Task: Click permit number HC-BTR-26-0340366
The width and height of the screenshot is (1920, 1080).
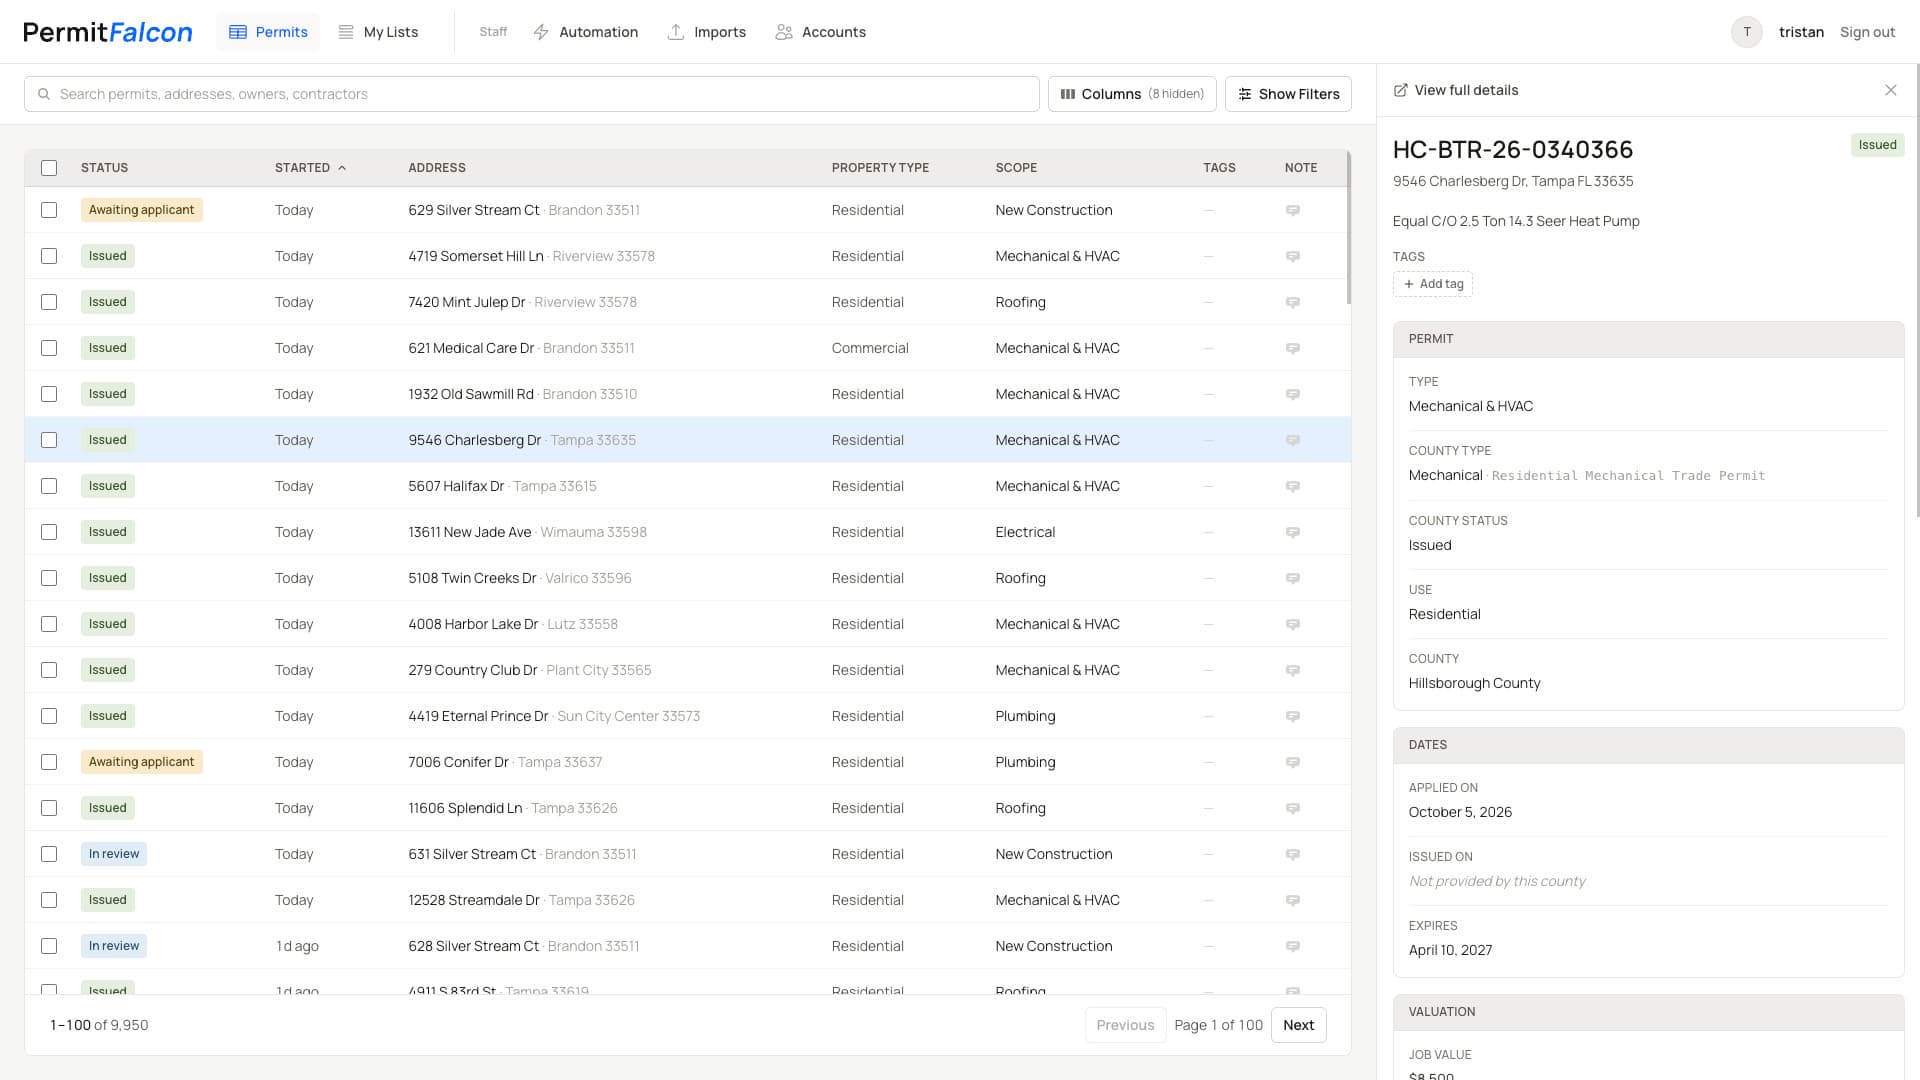Action: coord(1512,150)
